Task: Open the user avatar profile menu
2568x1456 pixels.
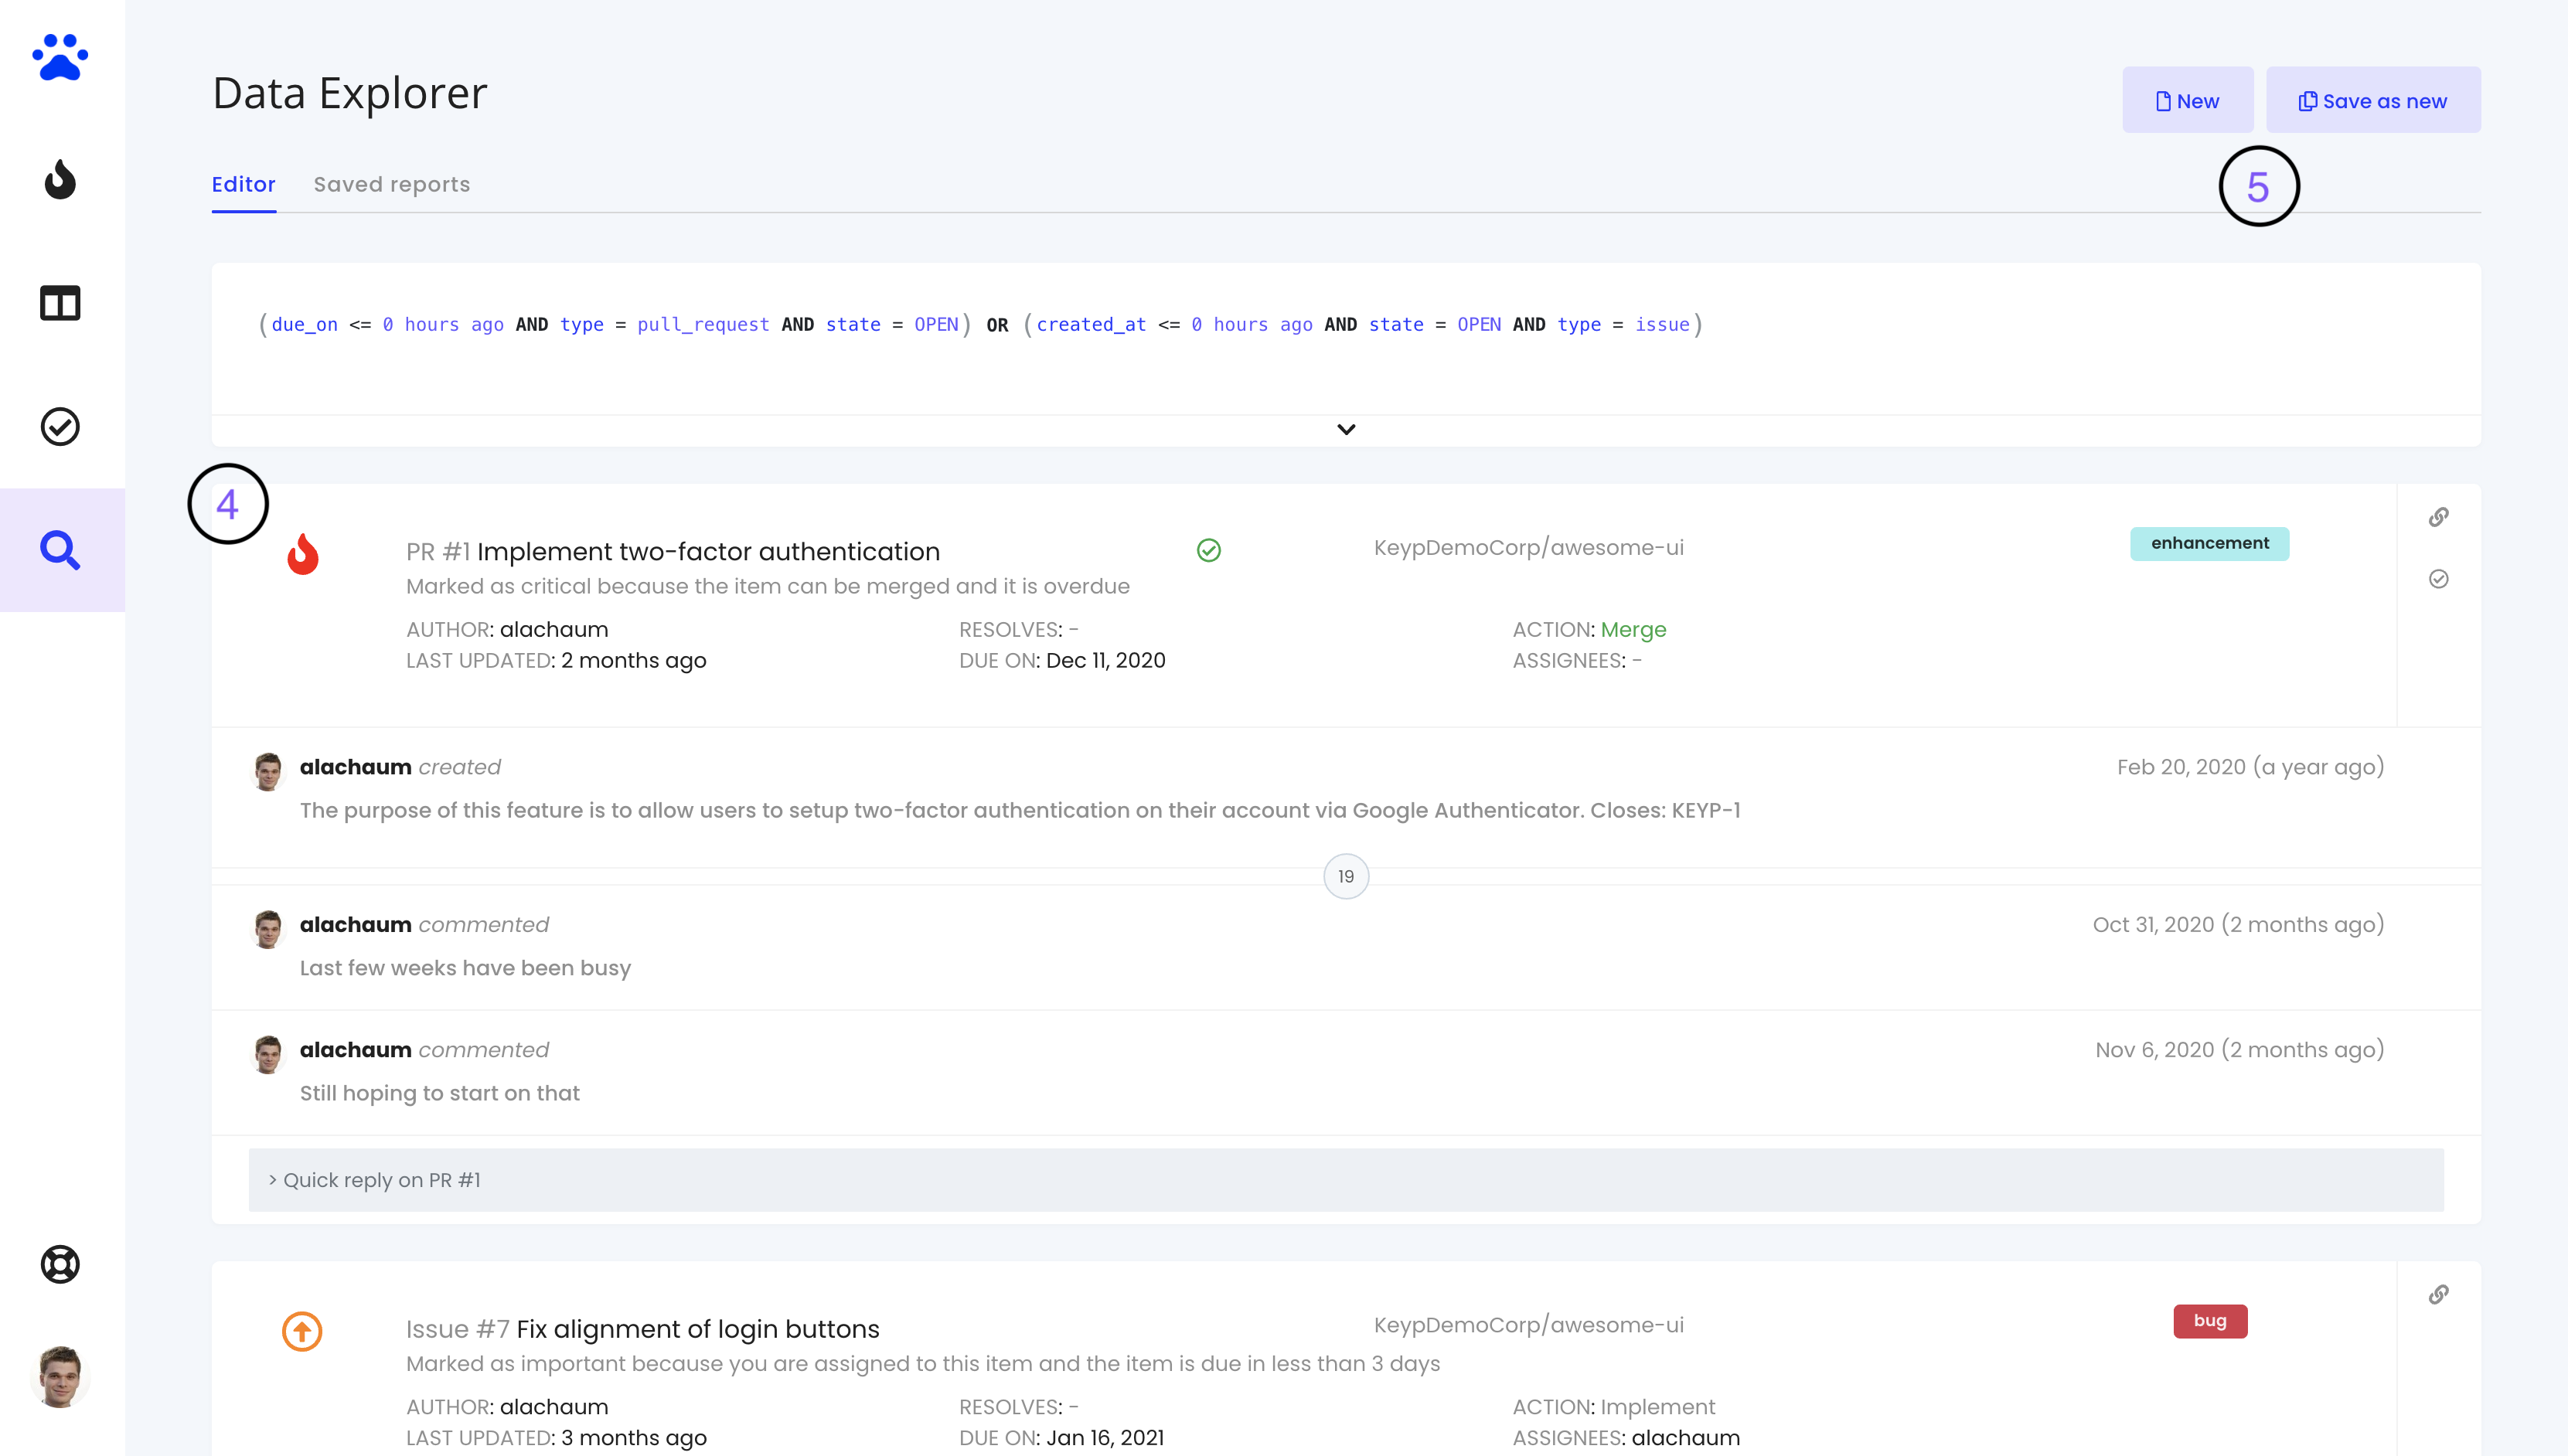Action: click(x=60, y=1376)
